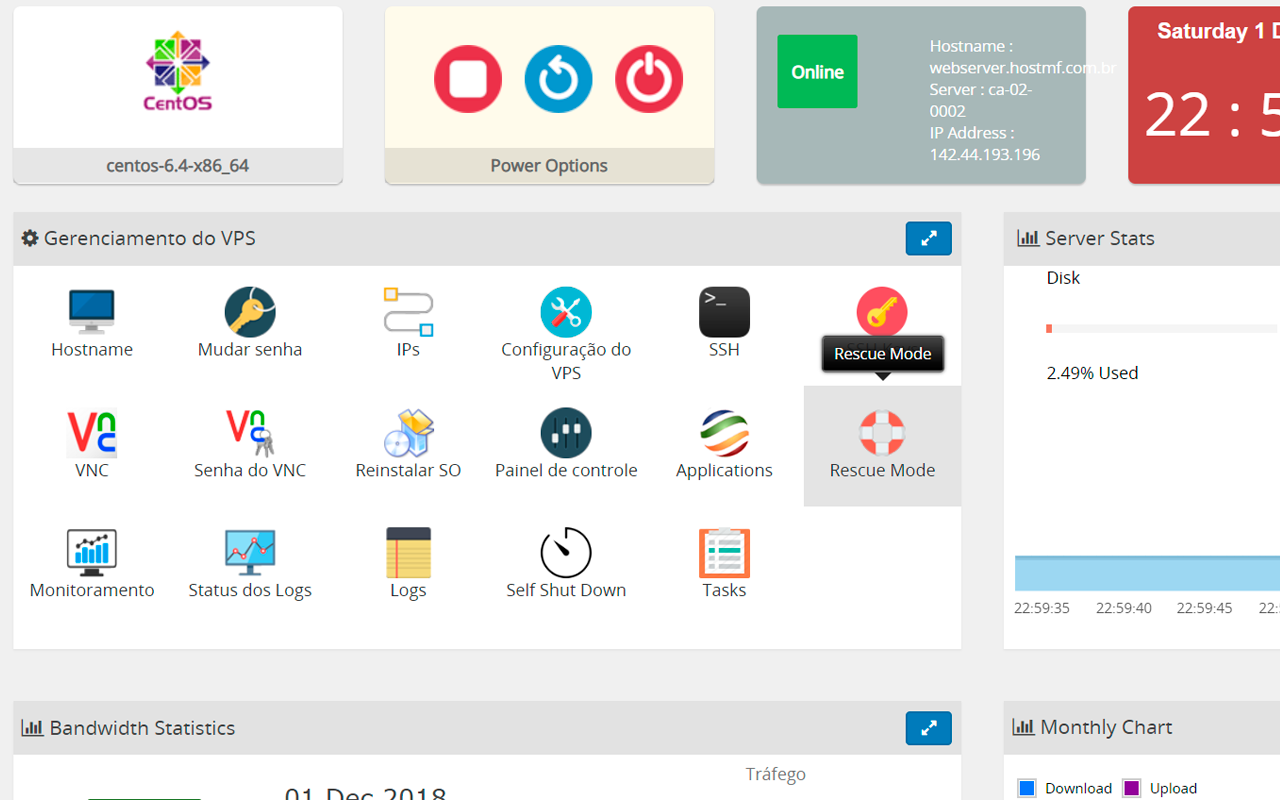Open Status dos Logs icon
The height and width of the screenshot is (800, 1280).
[250, 553]
